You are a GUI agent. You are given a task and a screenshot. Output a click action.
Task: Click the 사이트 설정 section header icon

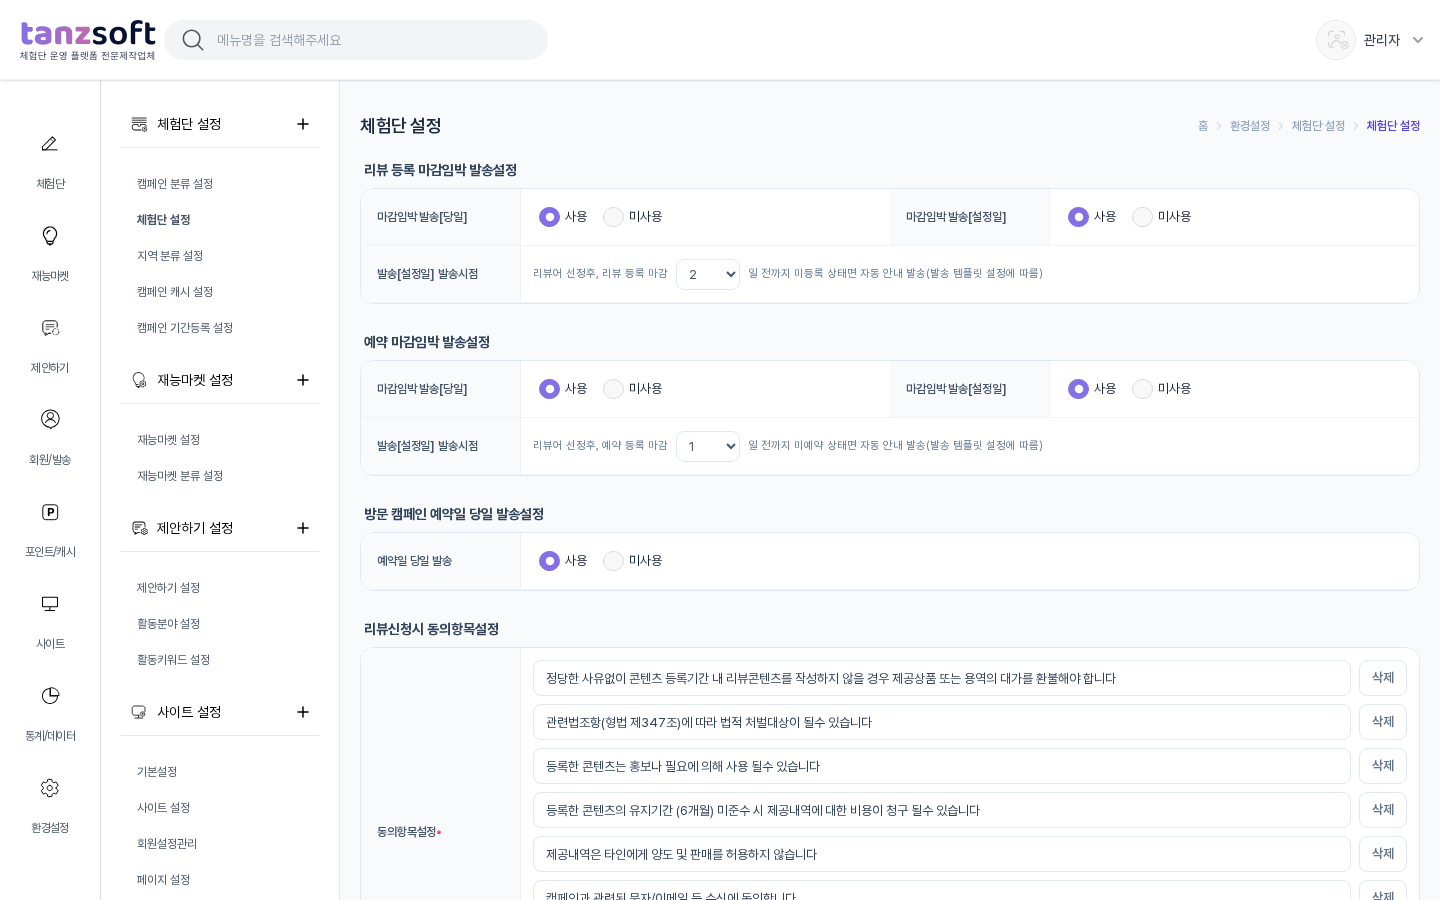[x=139, y=712]
